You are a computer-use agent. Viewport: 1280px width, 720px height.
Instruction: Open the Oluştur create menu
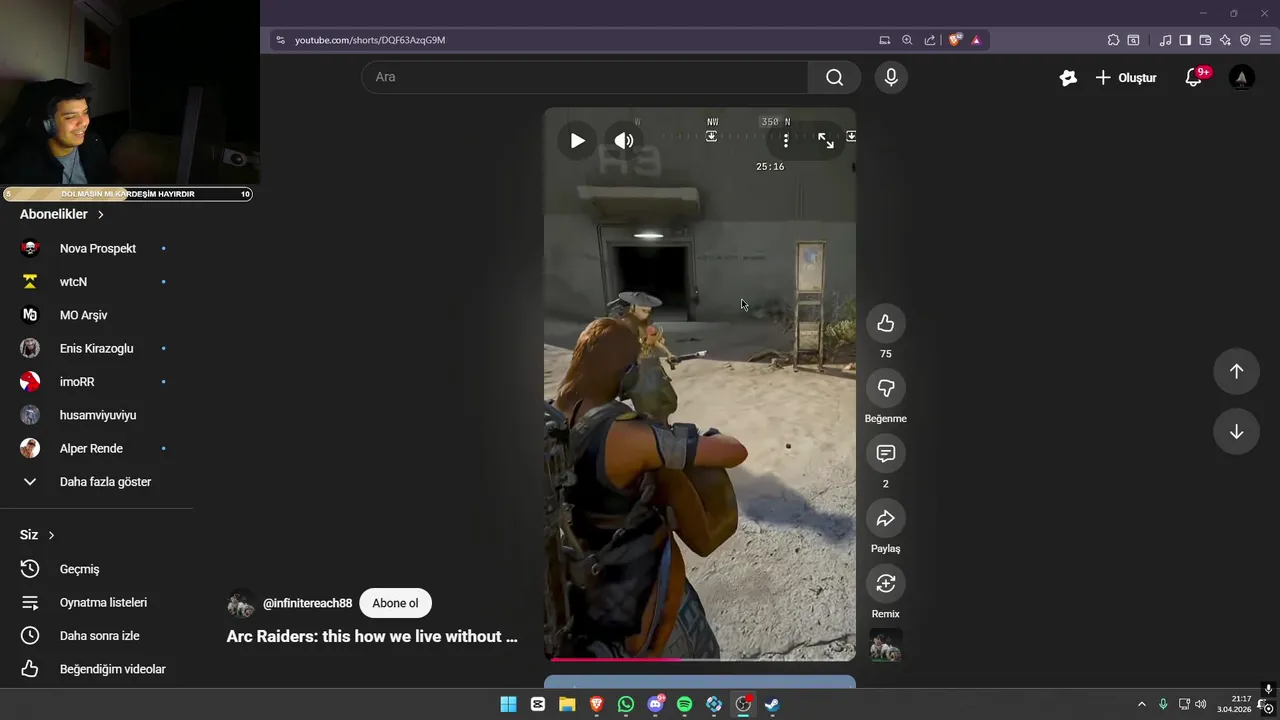[x=1126, y=77]
